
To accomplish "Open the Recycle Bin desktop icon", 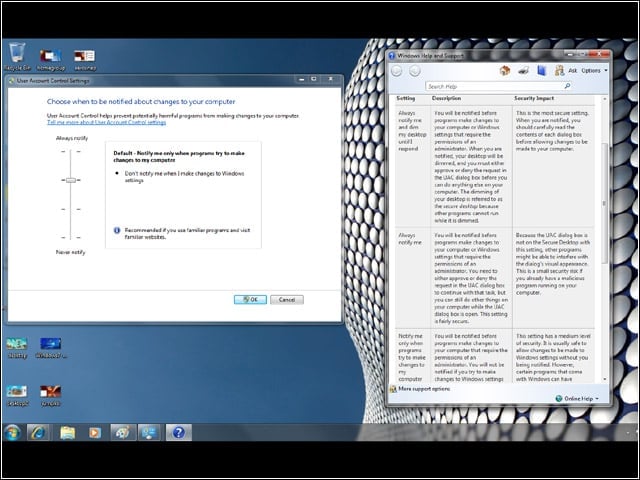I will point(17,56).
